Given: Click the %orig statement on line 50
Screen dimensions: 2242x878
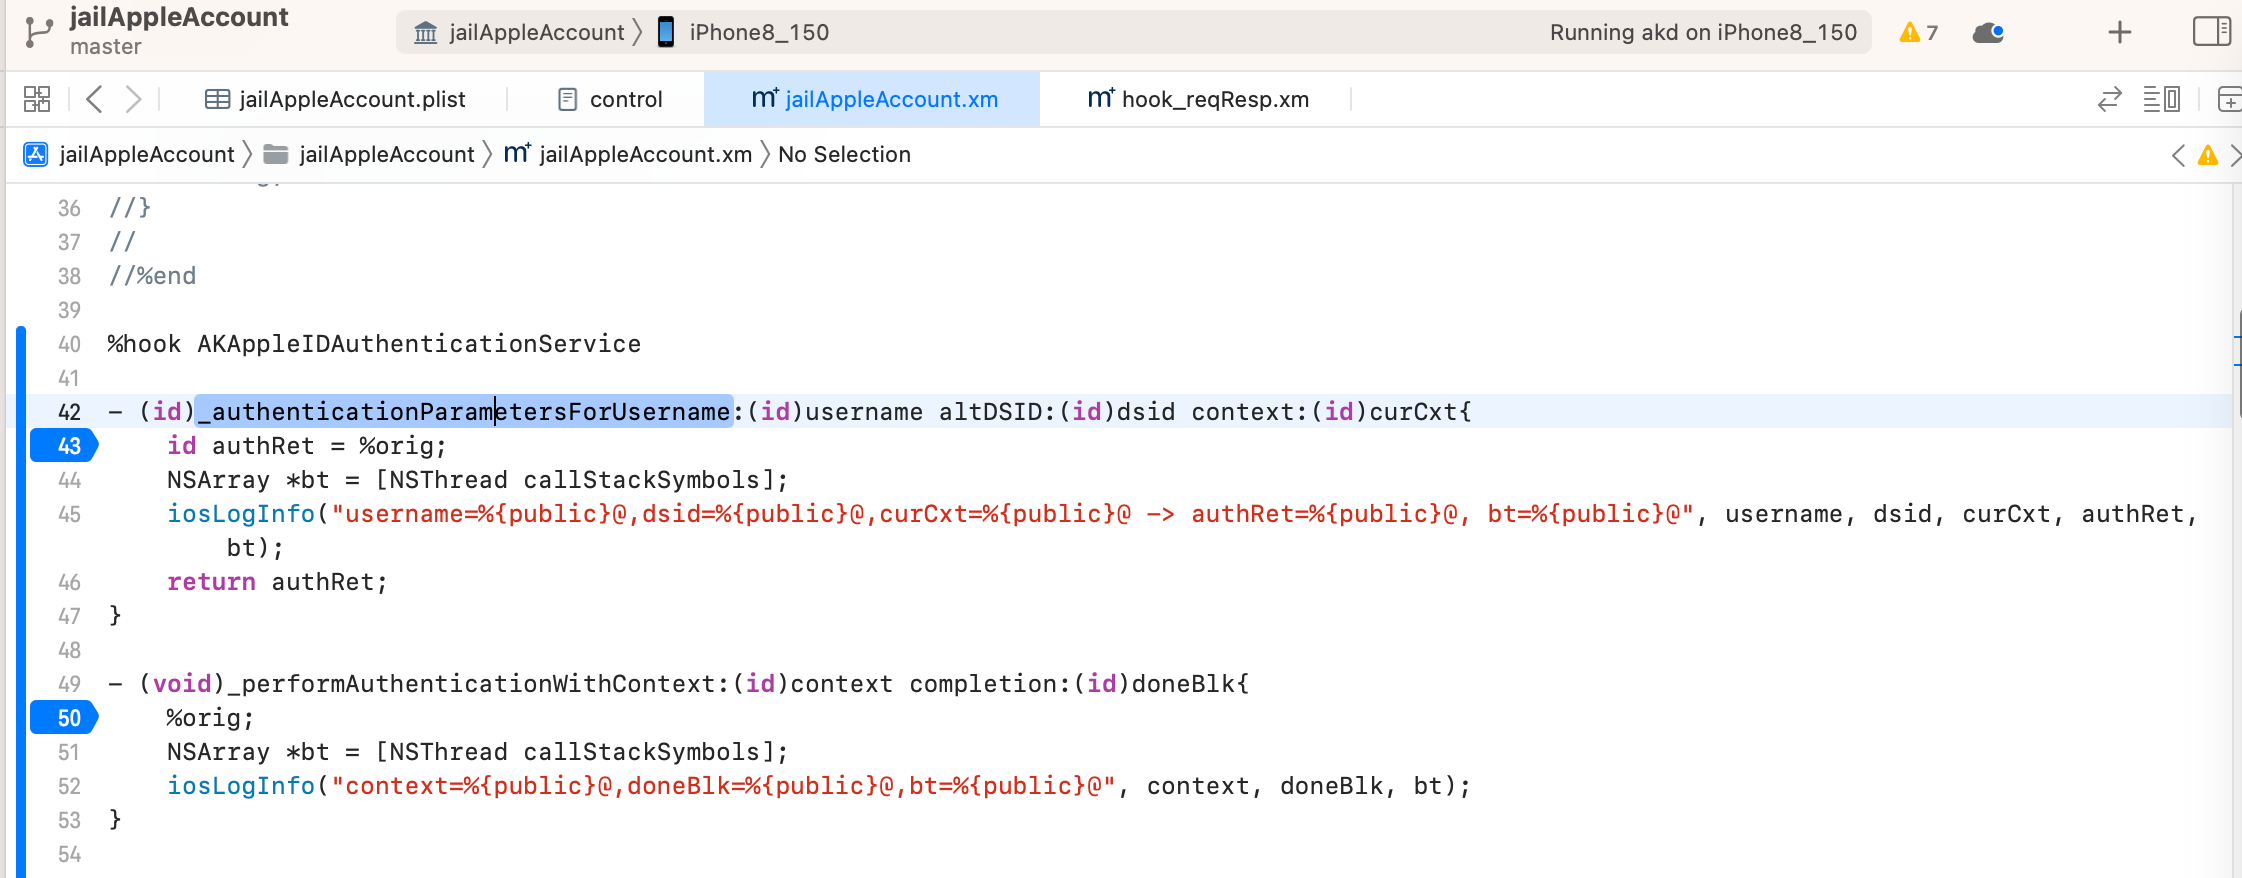Looking at the screenshot, I should click(x=210, y=717).
